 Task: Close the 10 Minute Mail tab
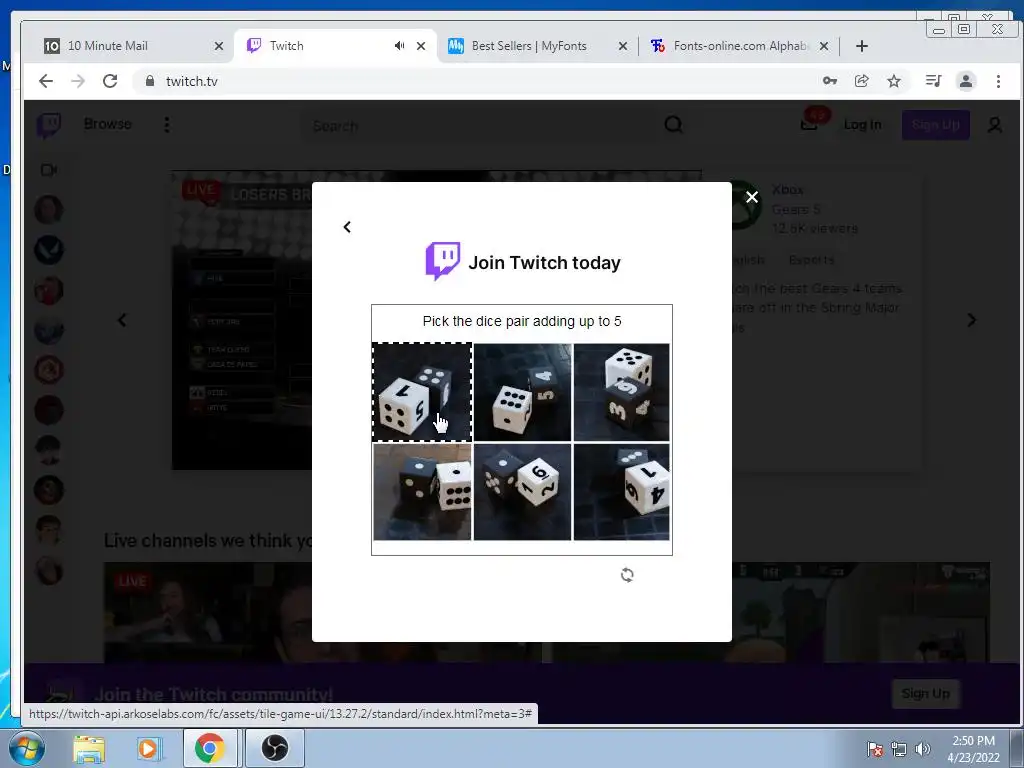coord(219,46)
